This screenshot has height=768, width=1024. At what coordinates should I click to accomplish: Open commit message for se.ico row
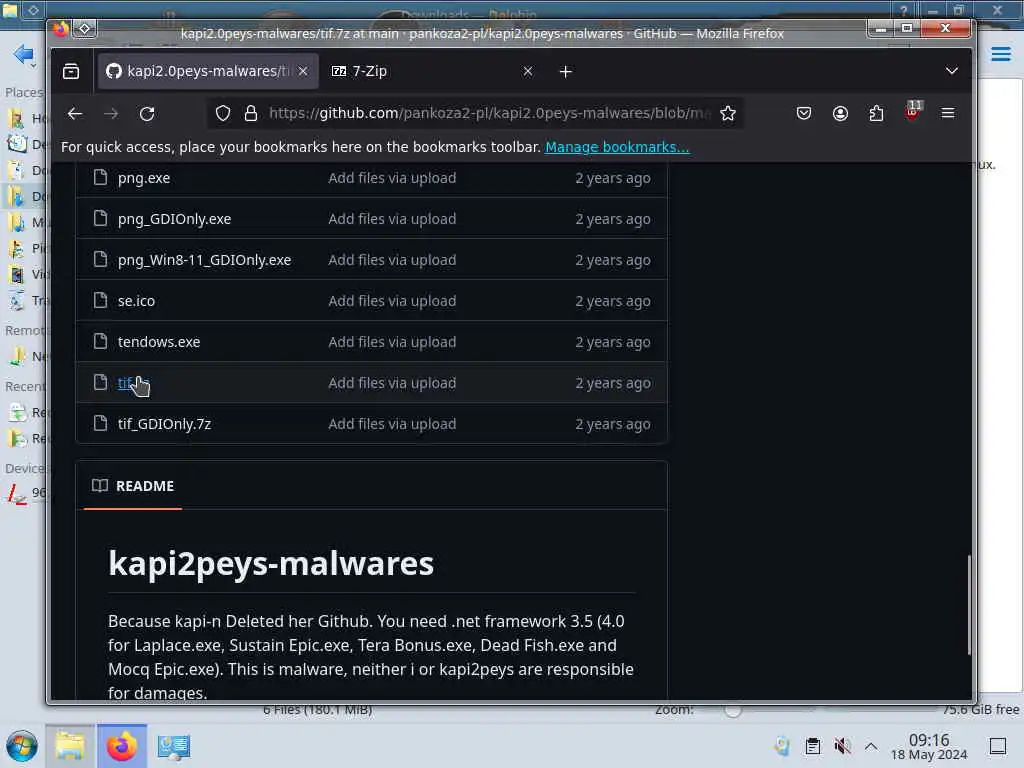point(392,301)
